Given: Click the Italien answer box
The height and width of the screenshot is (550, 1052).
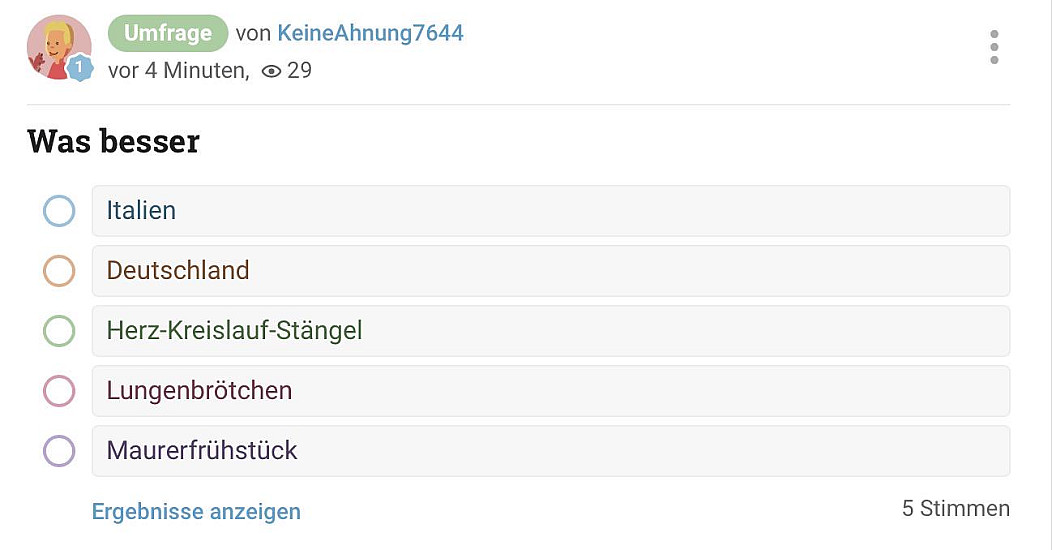Looking at the screenshot, I should [550, 211].
